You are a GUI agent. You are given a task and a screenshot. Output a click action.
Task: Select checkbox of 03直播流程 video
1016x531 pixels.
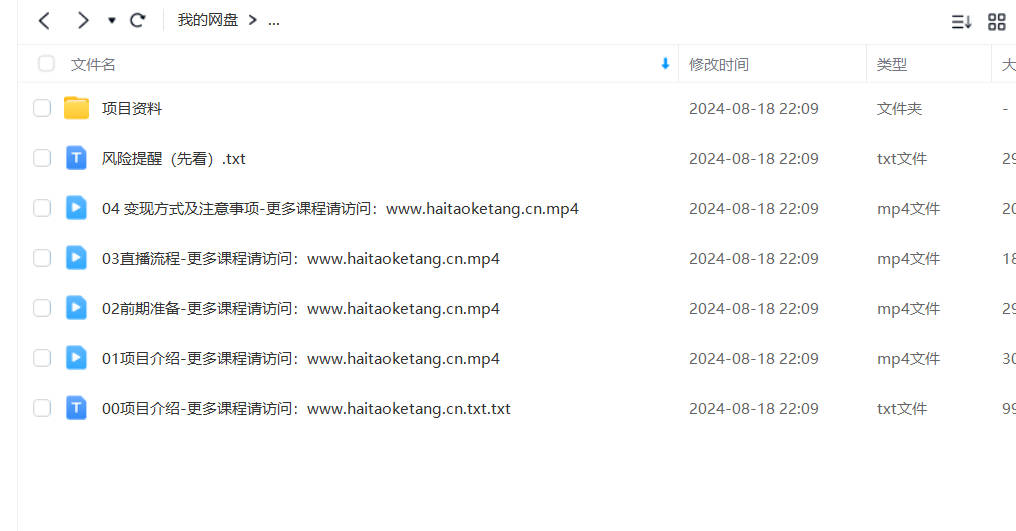pyautogui.click(x=42, y=258)
